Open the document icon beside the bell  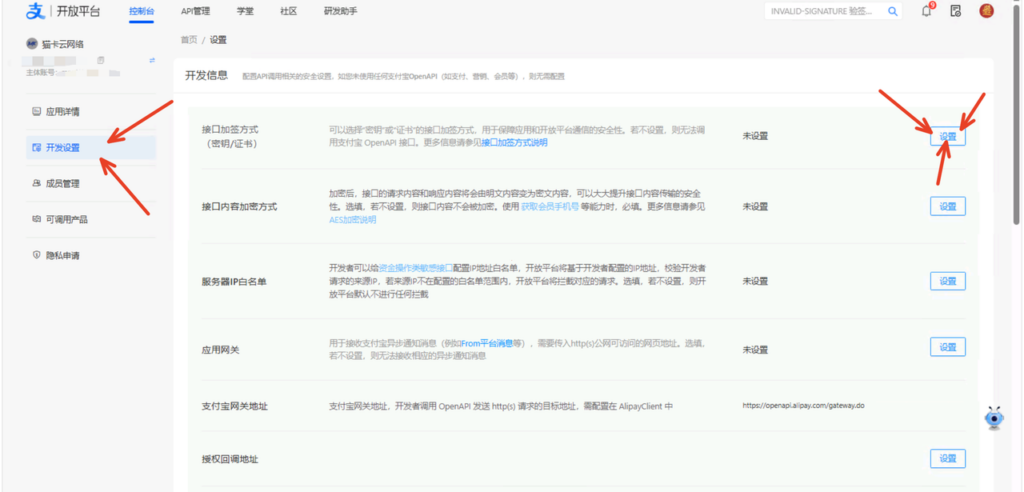(955, 11)
